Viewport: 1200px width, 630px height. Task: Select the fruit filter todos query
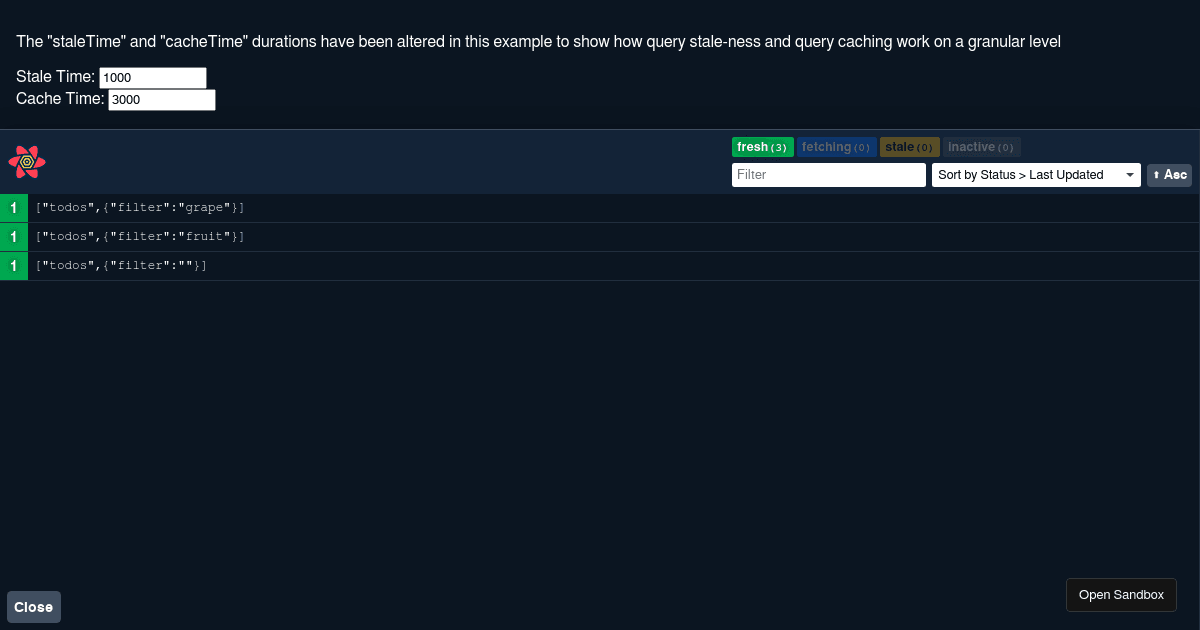coord(140,237)
